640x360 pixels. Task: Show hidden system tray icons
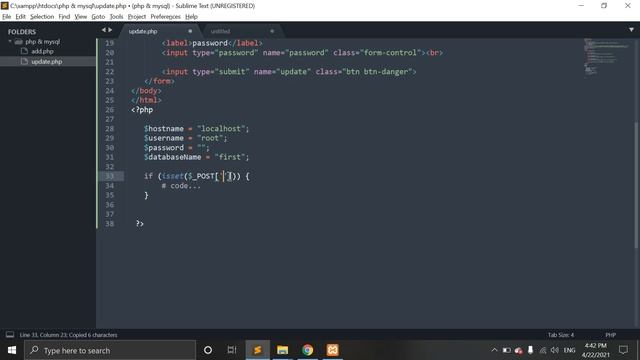click(x=494, y=350)
